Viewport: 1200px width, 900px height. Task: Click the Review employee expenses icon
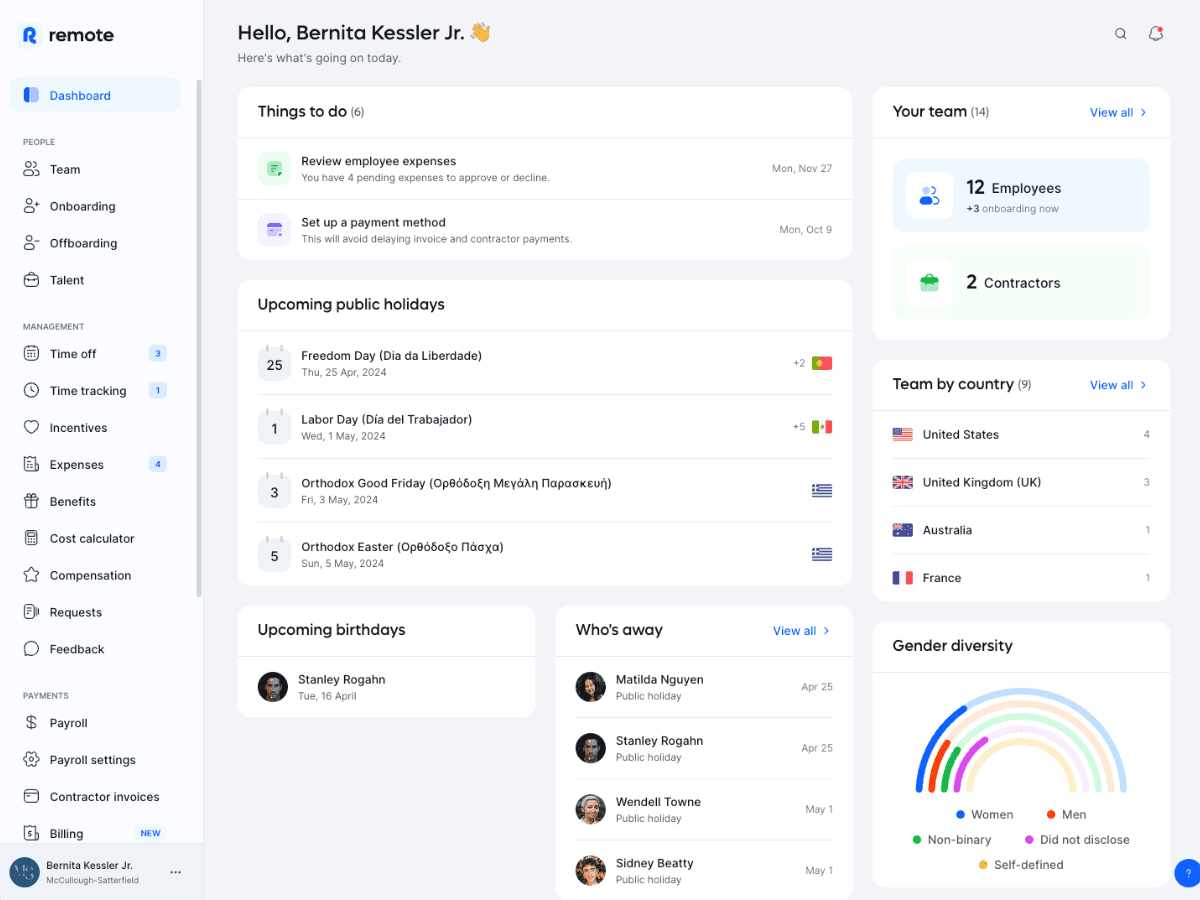pos(274,169)
